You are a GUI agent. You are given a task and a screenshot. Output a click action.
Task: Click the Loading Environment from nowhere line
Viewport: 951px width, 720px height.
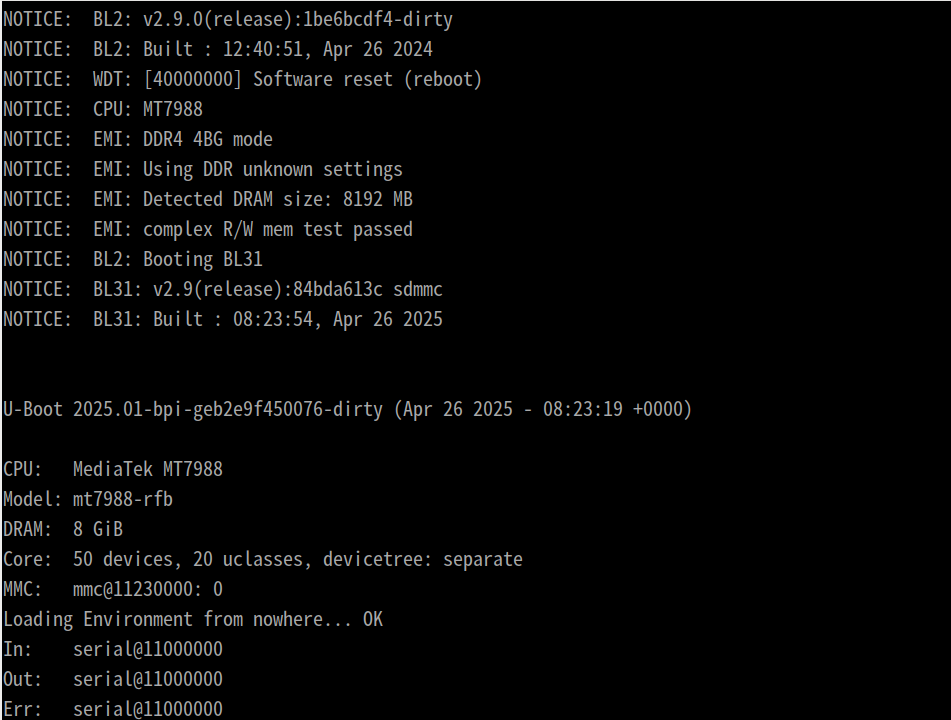tap(193, 620)
